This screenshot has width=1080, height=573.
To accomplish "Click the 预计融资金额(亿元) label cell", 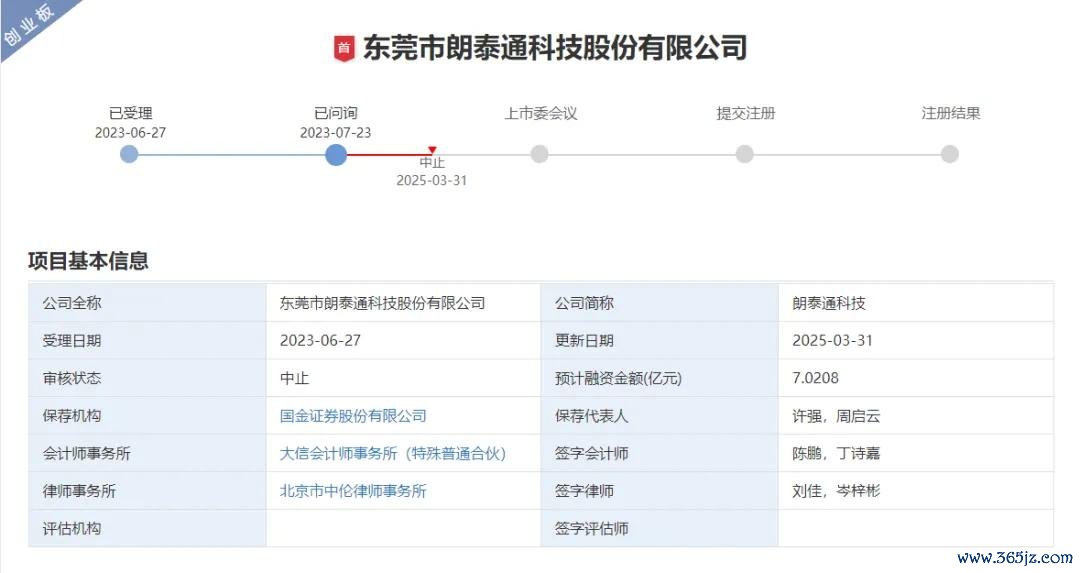I will [x=660, y=378].
